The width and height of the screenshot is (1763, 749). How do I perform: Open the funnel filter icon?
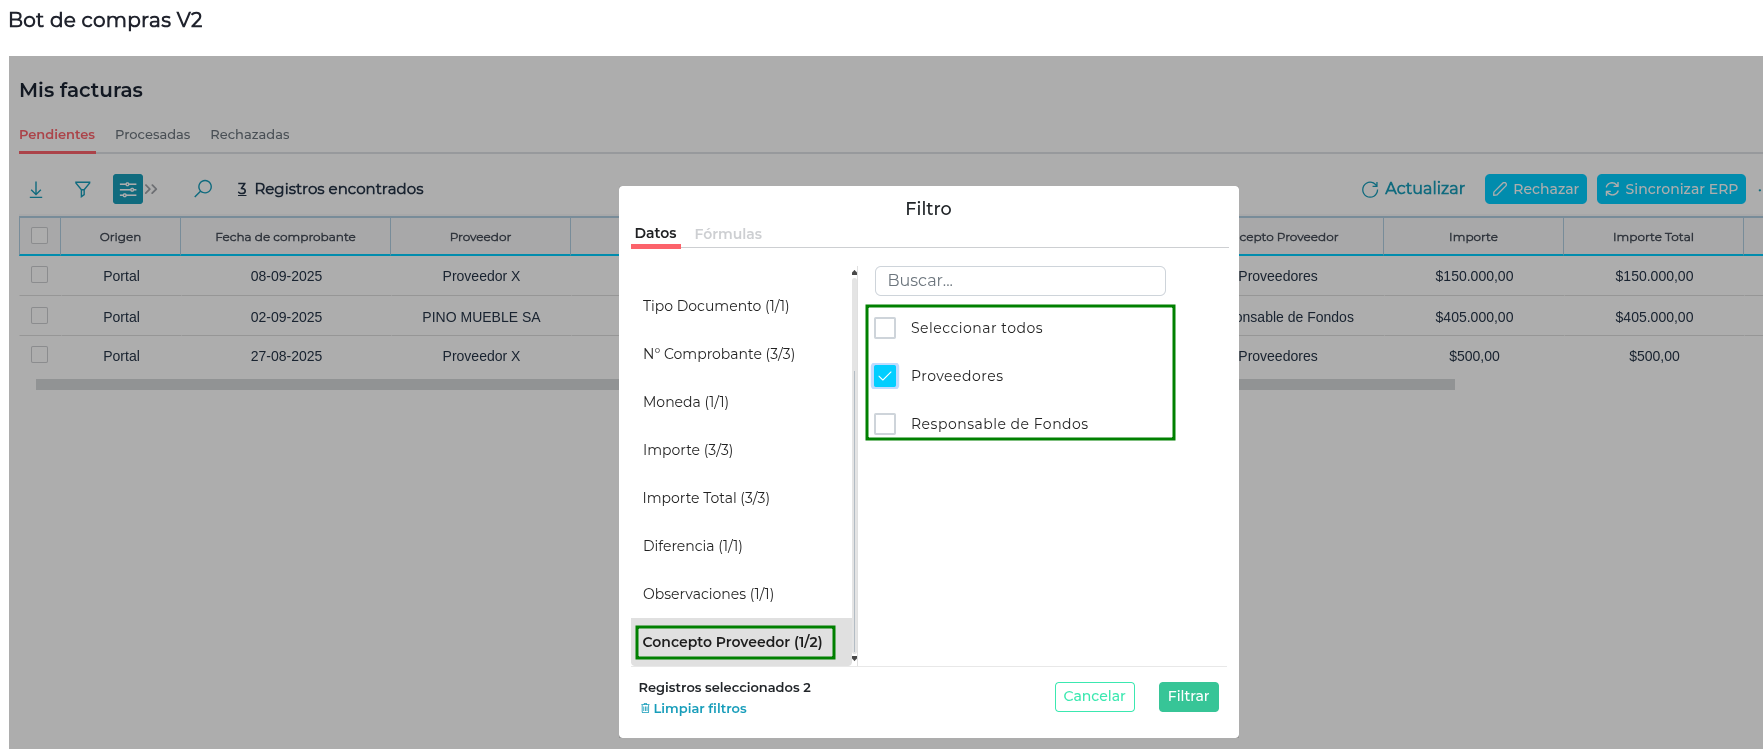tap(83, 189)
